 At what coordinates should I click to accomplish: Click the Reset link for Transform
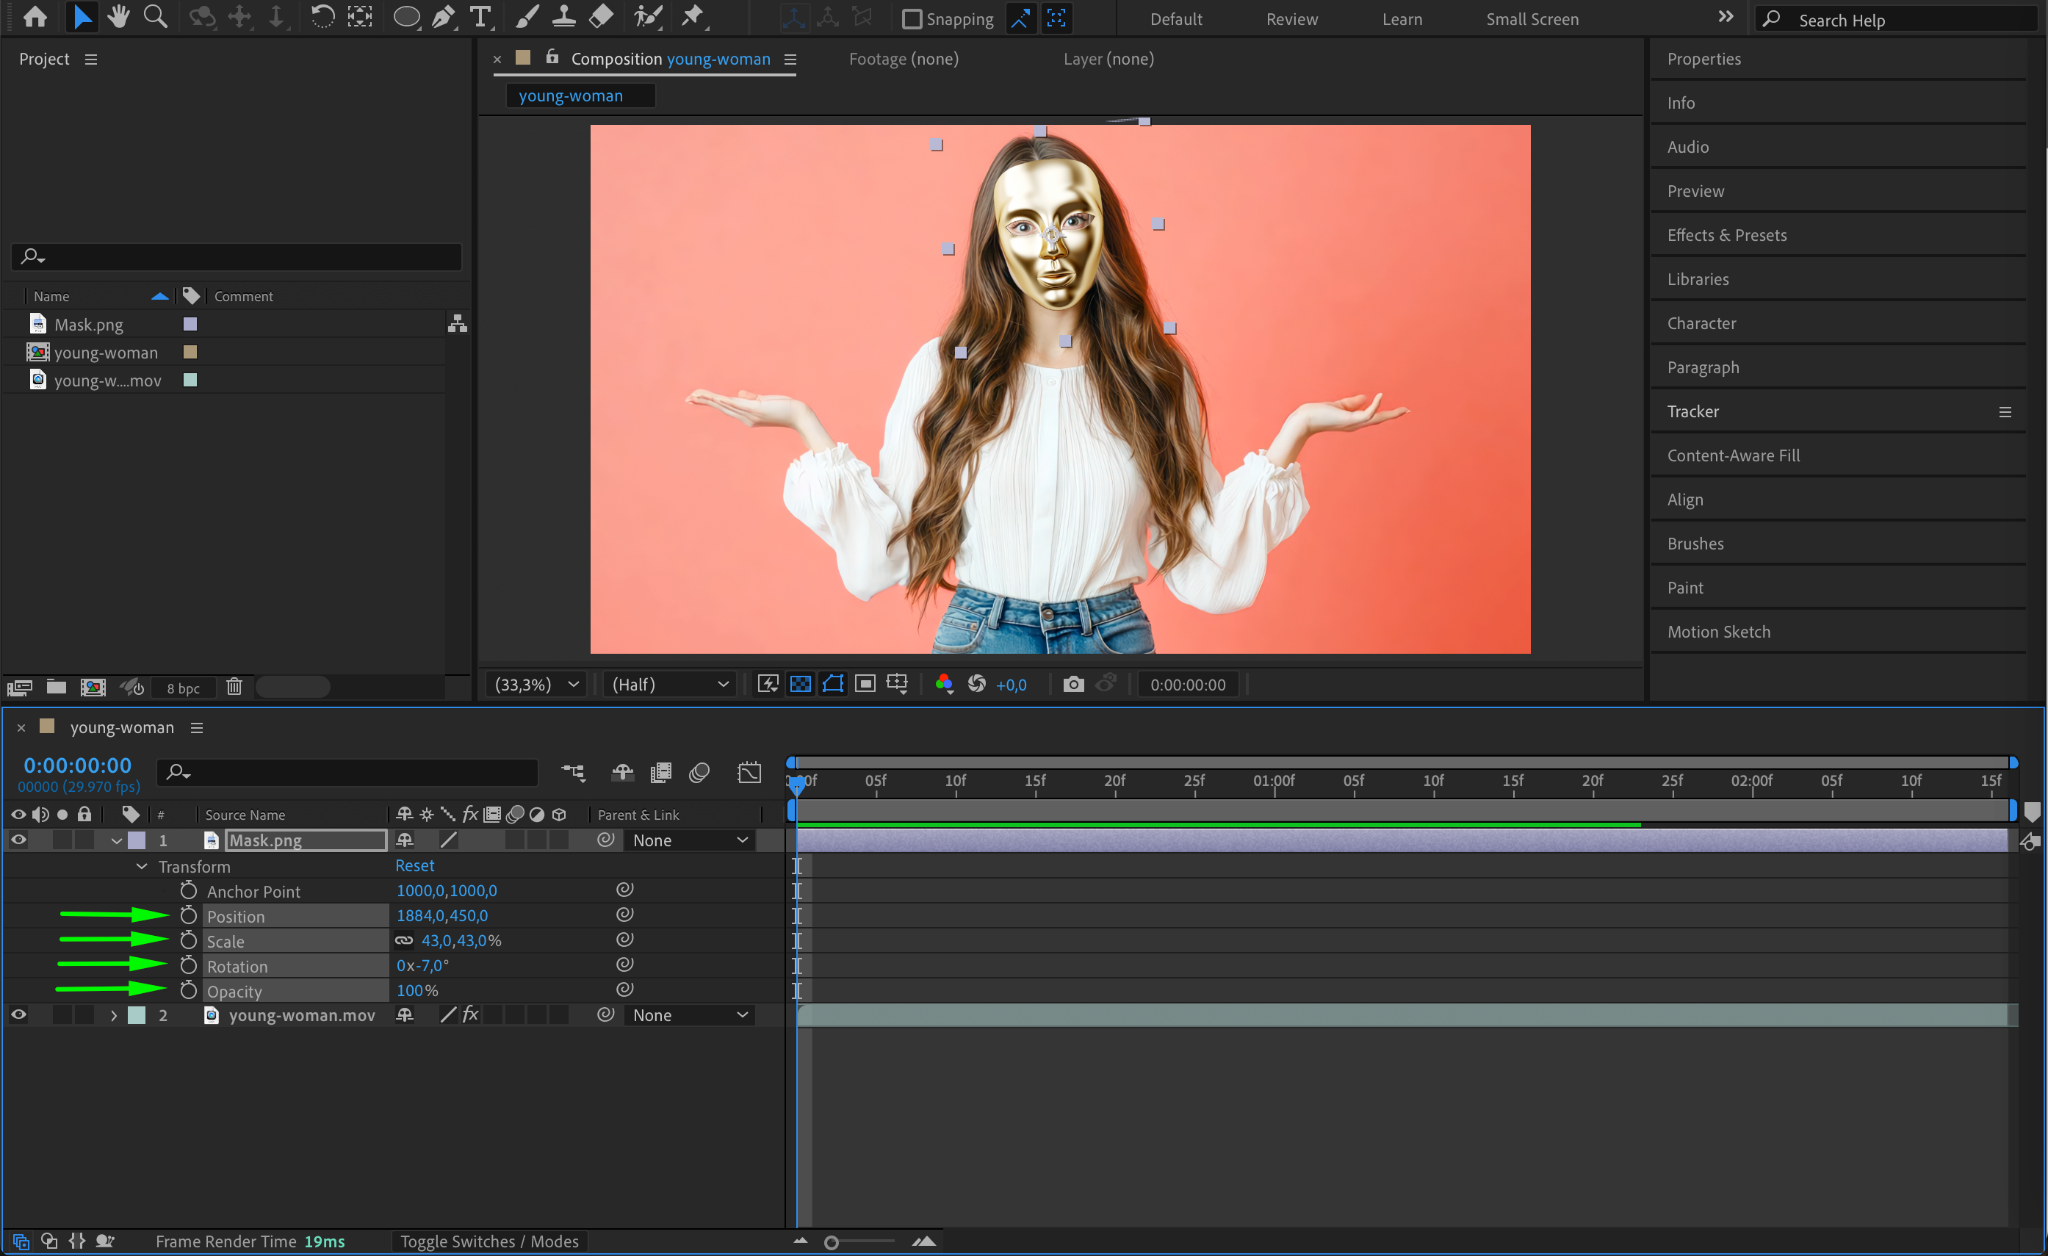point(414,866)
